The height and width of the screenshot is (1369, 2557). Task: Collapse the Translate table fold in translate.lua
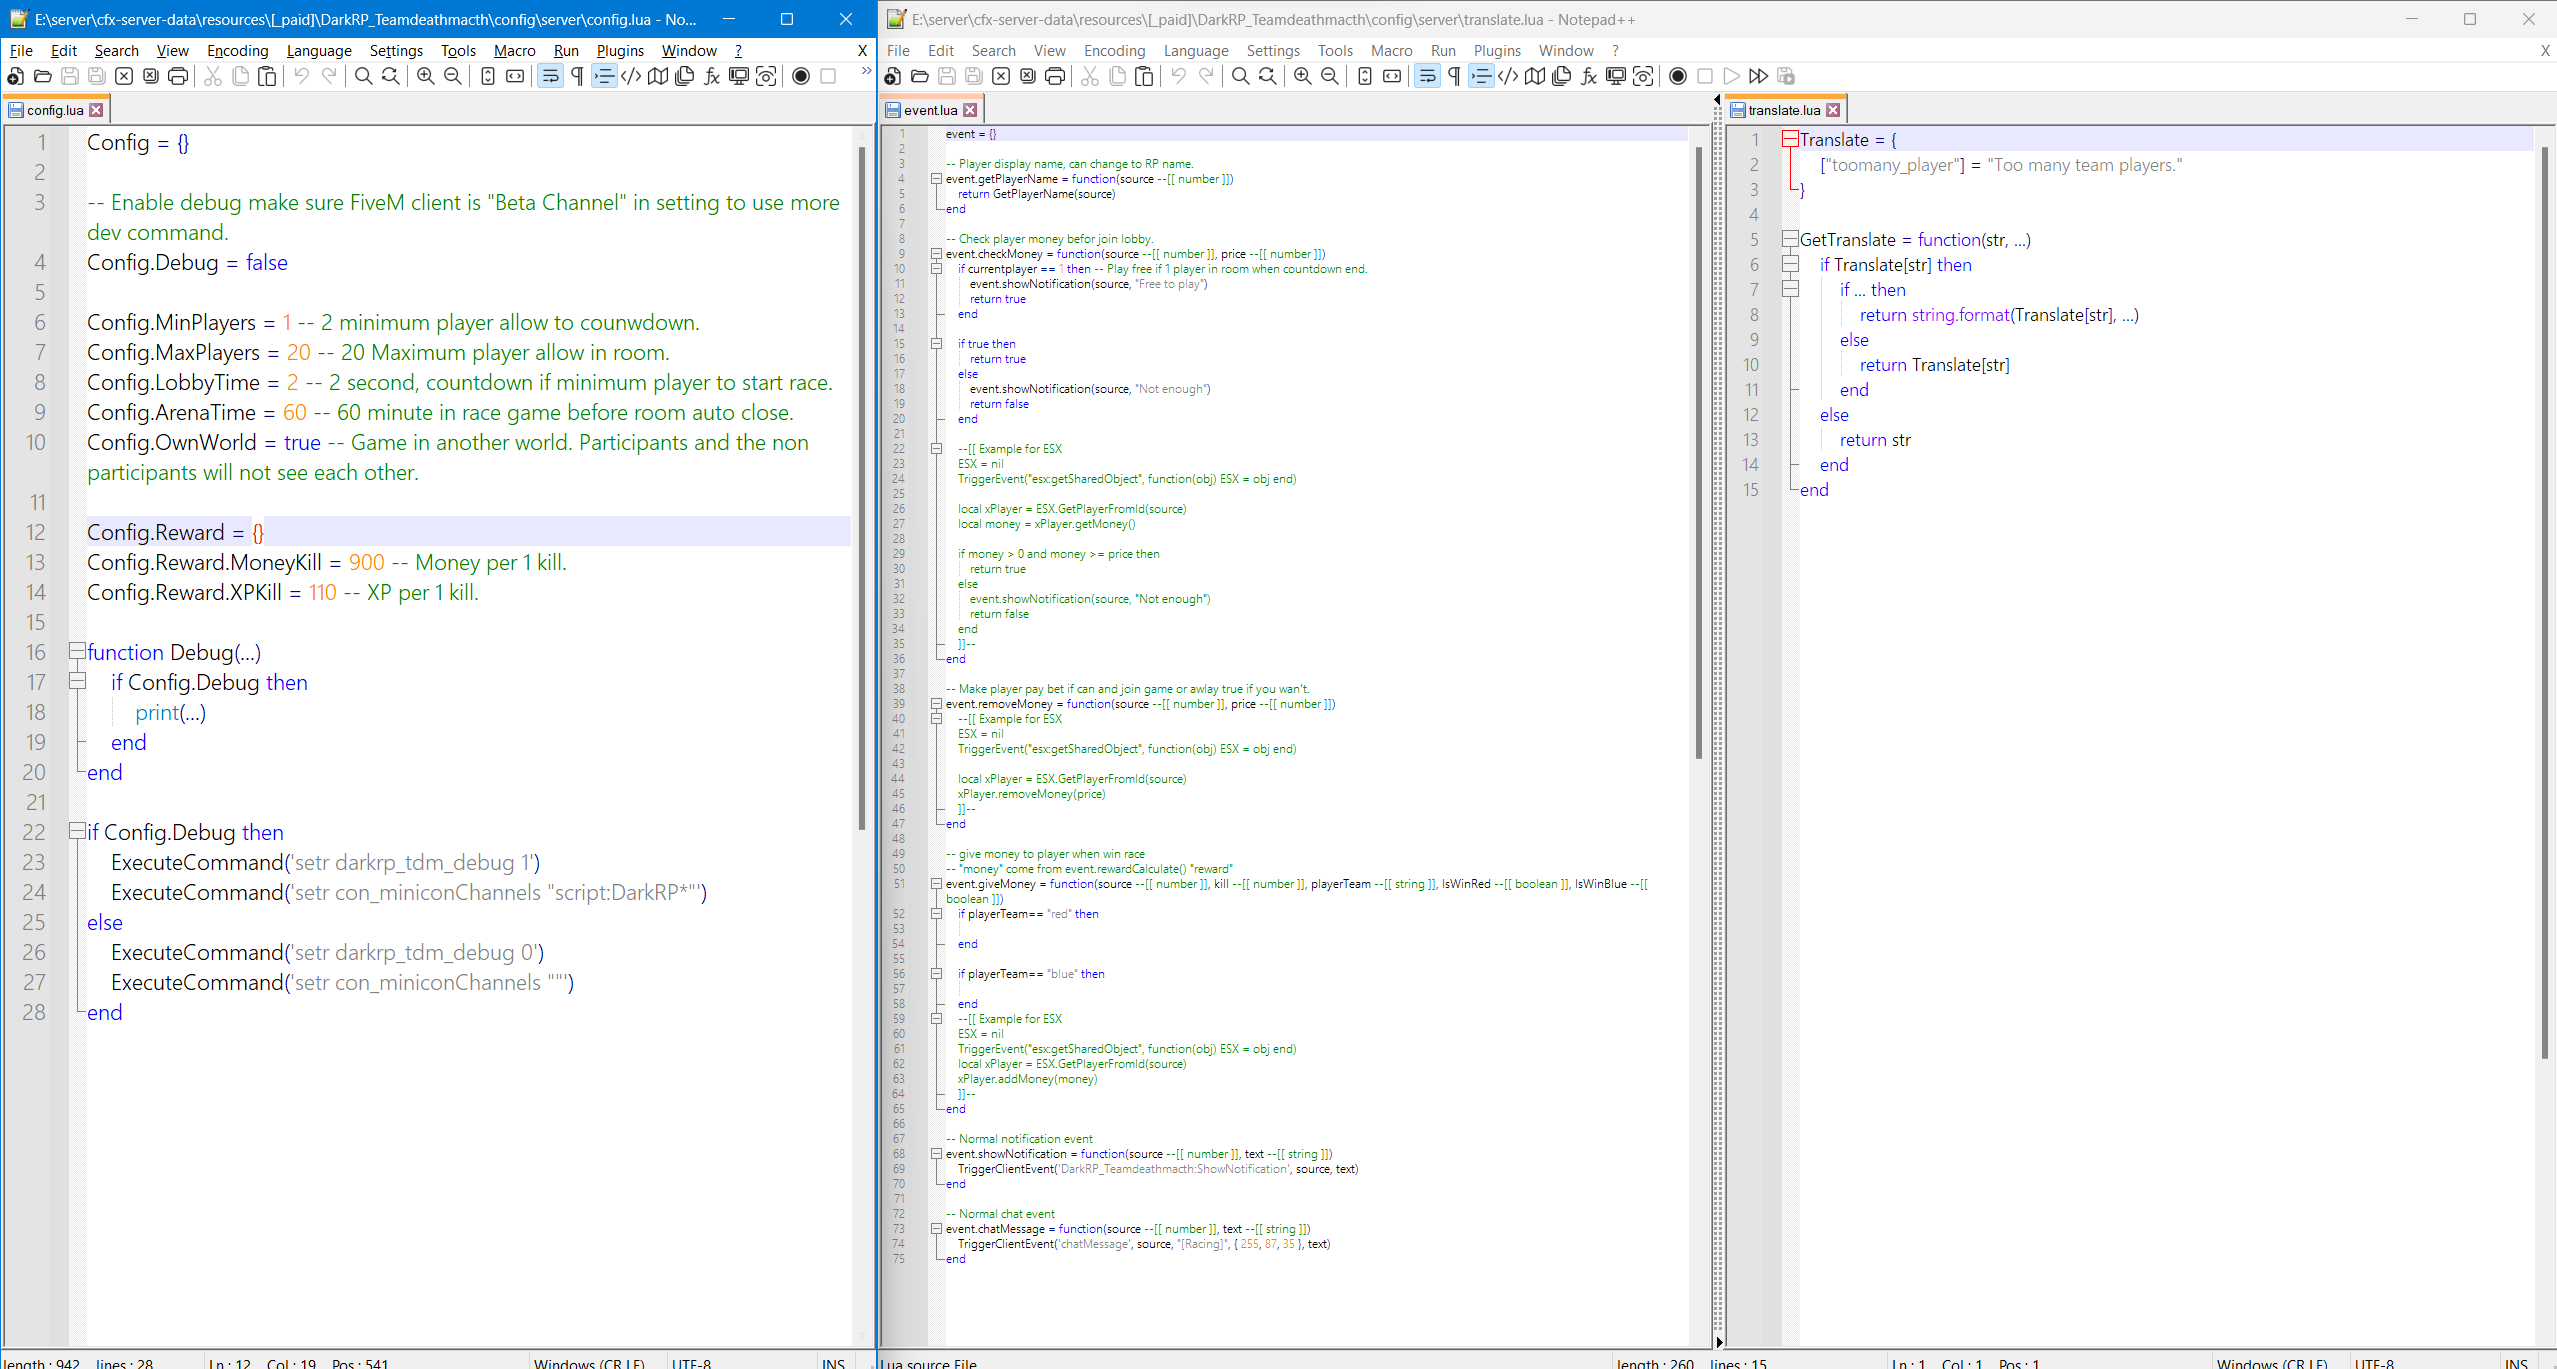tap(1790, 139)
